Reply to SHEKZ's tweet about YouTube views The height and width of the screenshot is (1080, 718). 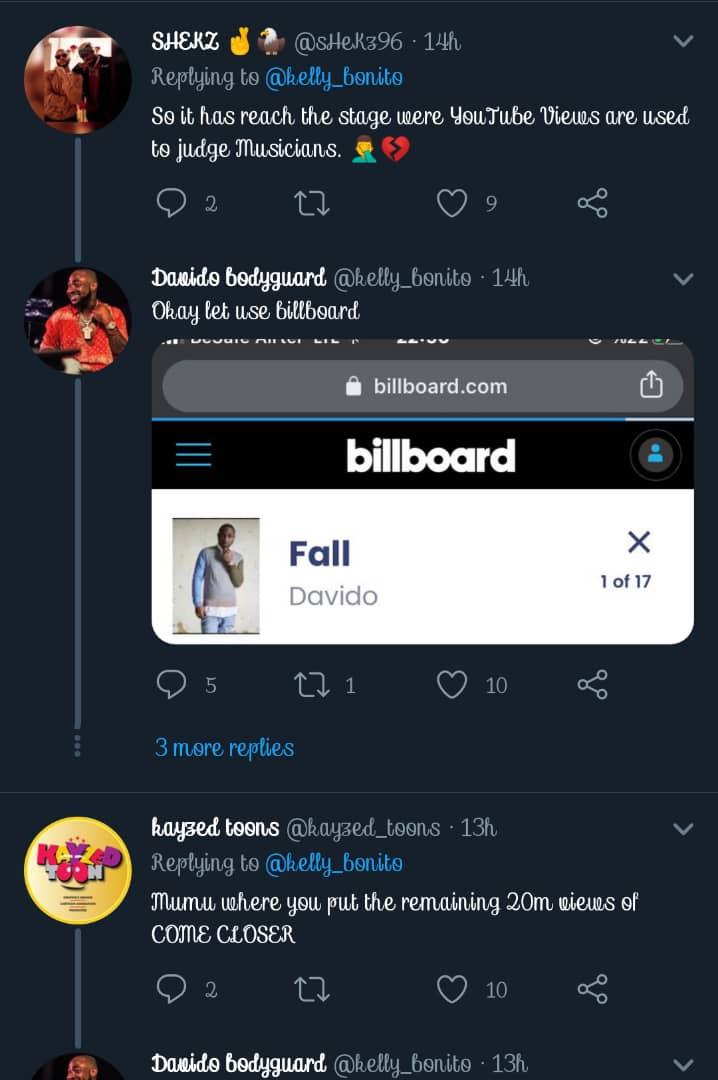[173, 204]
